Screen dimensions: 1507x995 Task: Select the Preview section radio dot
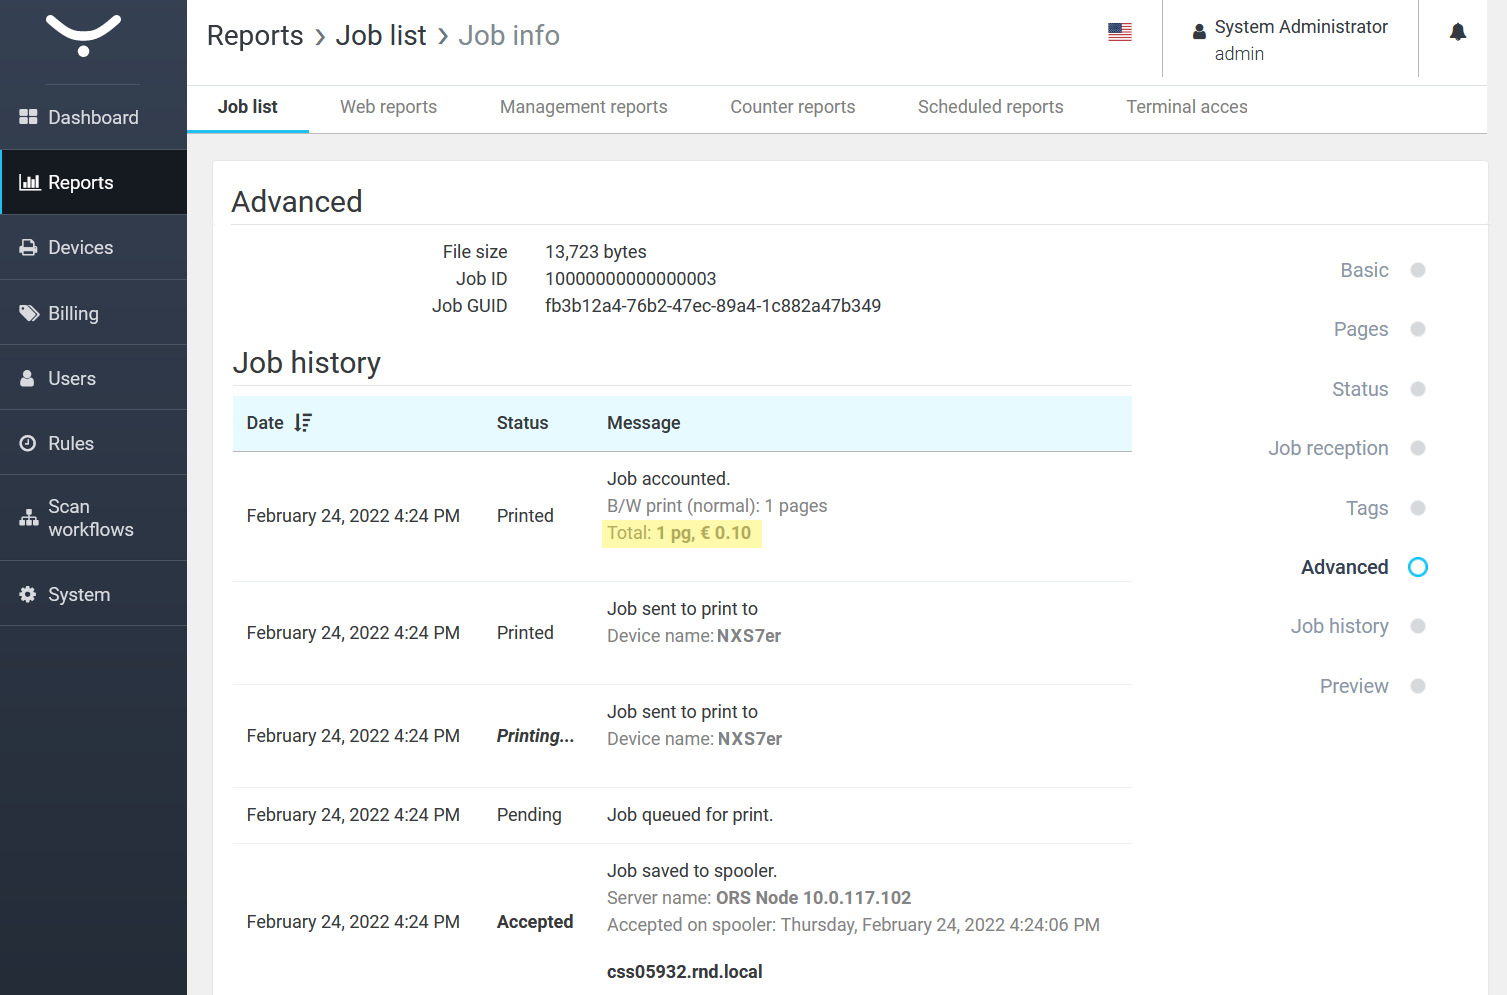click(1417, 686)
